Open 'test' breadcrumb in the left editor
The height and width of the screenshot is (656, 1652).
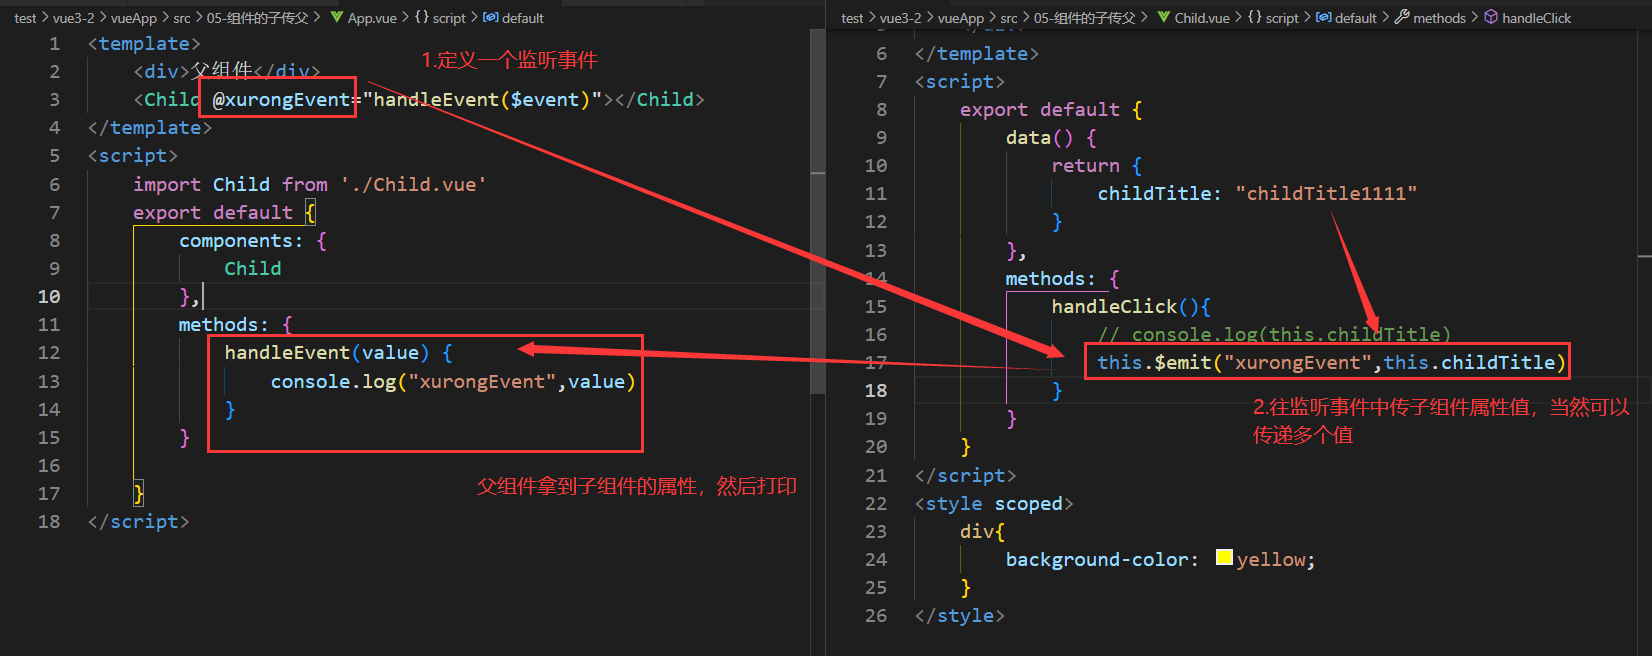pos(25,18)
